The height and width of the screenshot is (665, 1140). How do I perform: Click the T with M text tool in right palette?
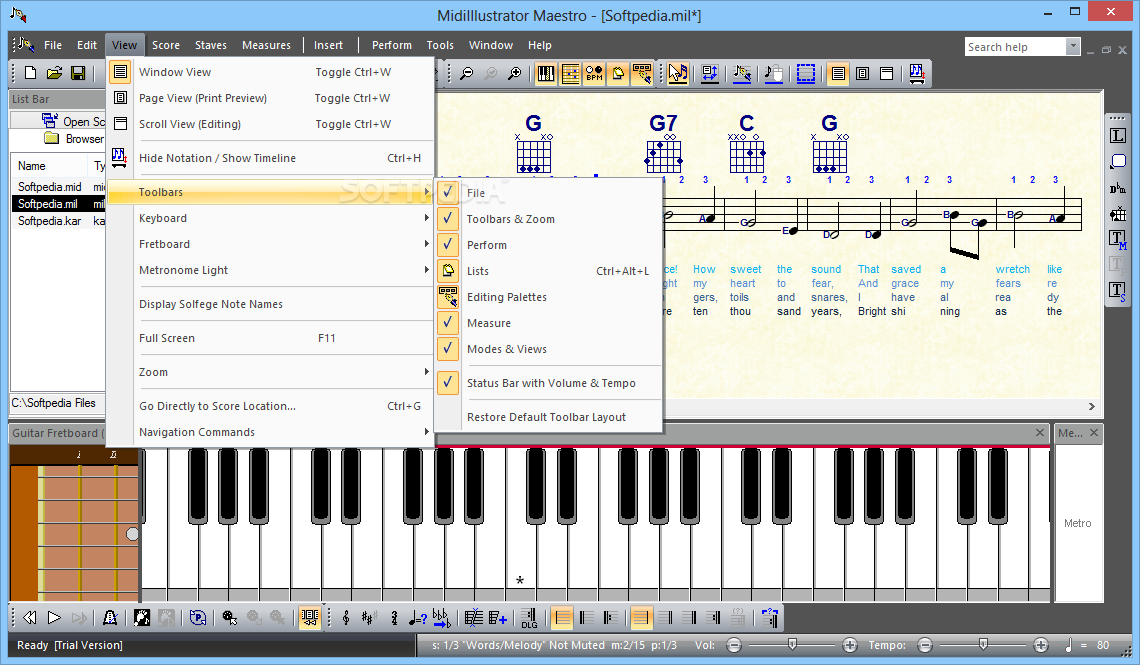[1117, 239]
